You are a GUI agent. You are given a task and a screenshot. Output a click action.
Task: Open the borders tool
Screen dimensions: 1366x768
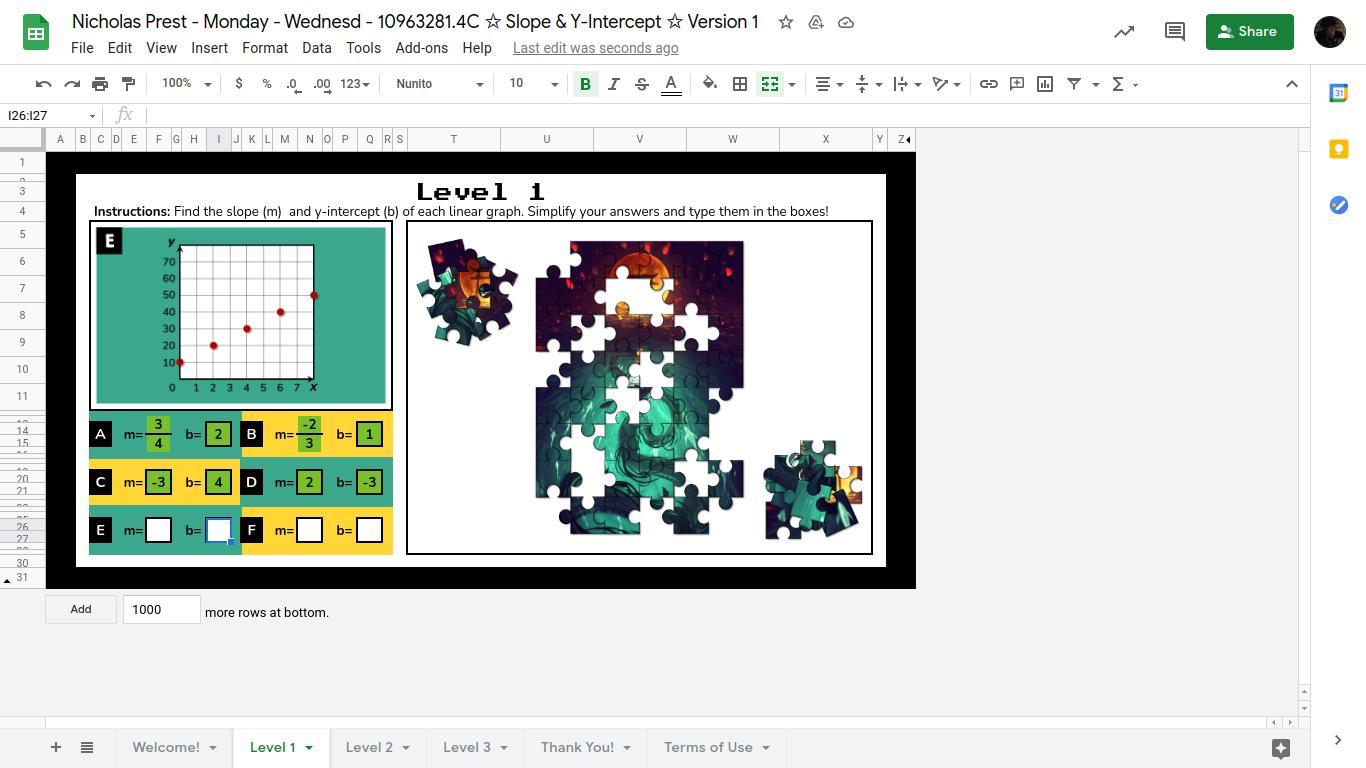click(740, 84)
